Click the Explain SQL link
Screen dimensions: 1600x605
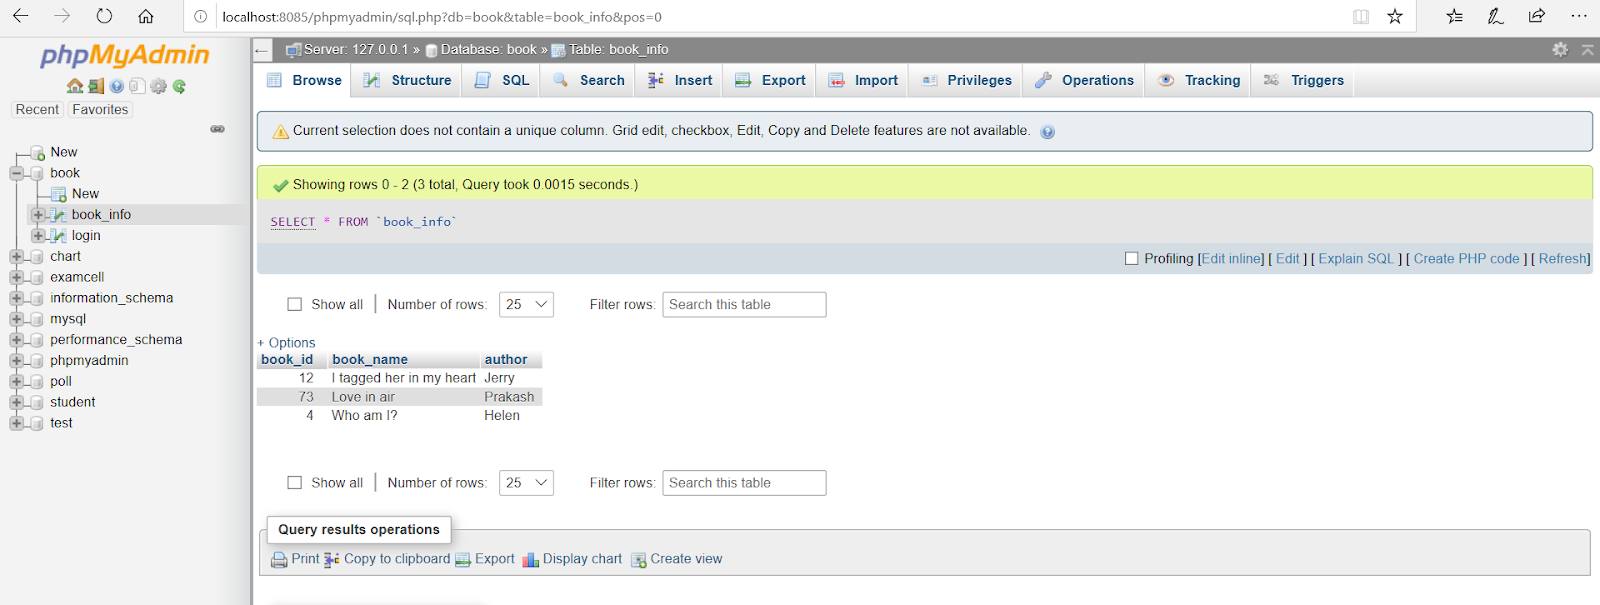pyautogui.click(x=1356, y=258)
